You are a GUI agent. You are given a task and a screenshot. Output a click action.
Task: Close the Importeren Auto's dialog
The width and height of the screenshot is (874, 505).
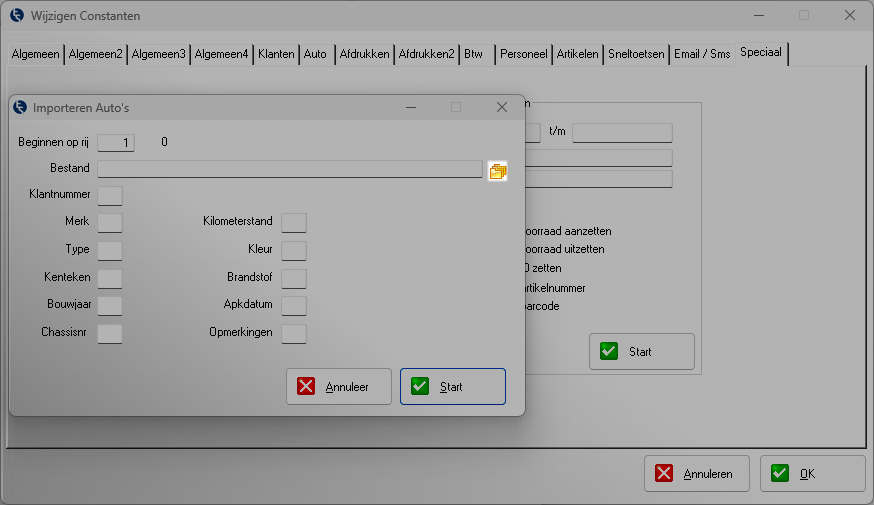(x=502, y=107)
